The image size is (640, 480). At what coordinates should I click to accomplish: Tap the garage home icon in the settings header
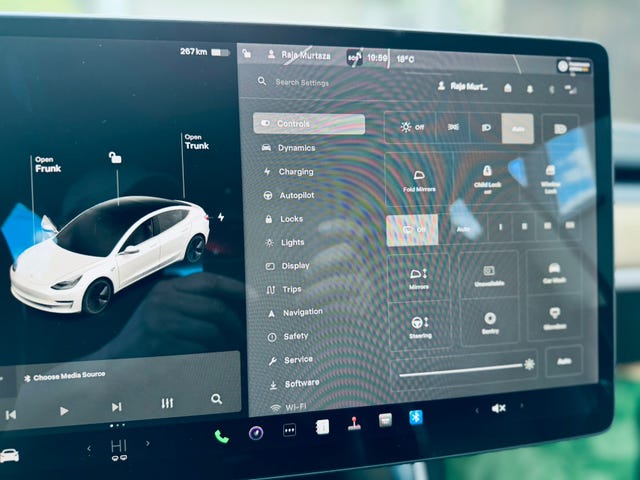click(x=508, y=88)
